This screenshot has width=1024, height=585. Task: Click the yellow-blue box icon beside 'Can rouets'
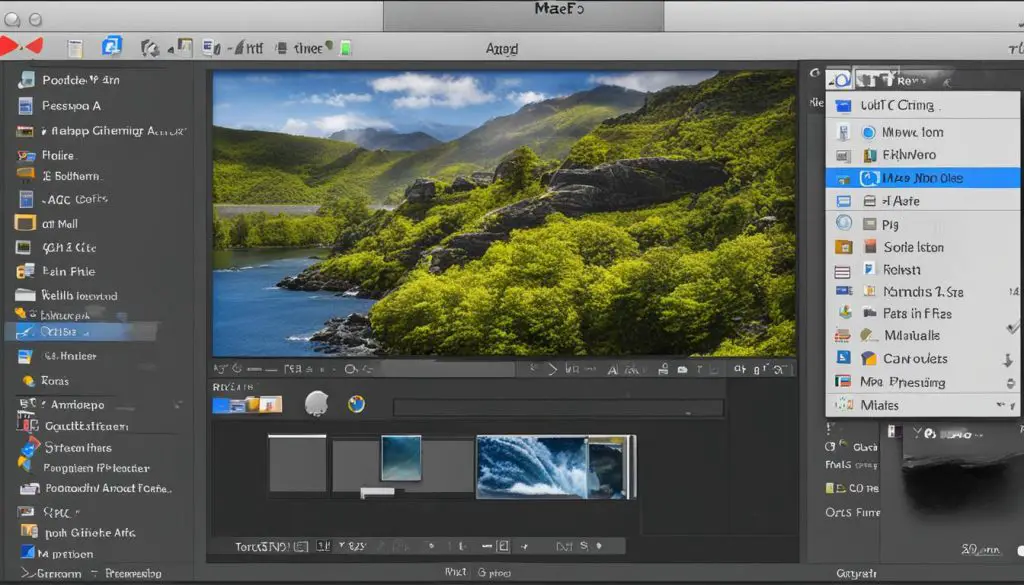point(869,358)
